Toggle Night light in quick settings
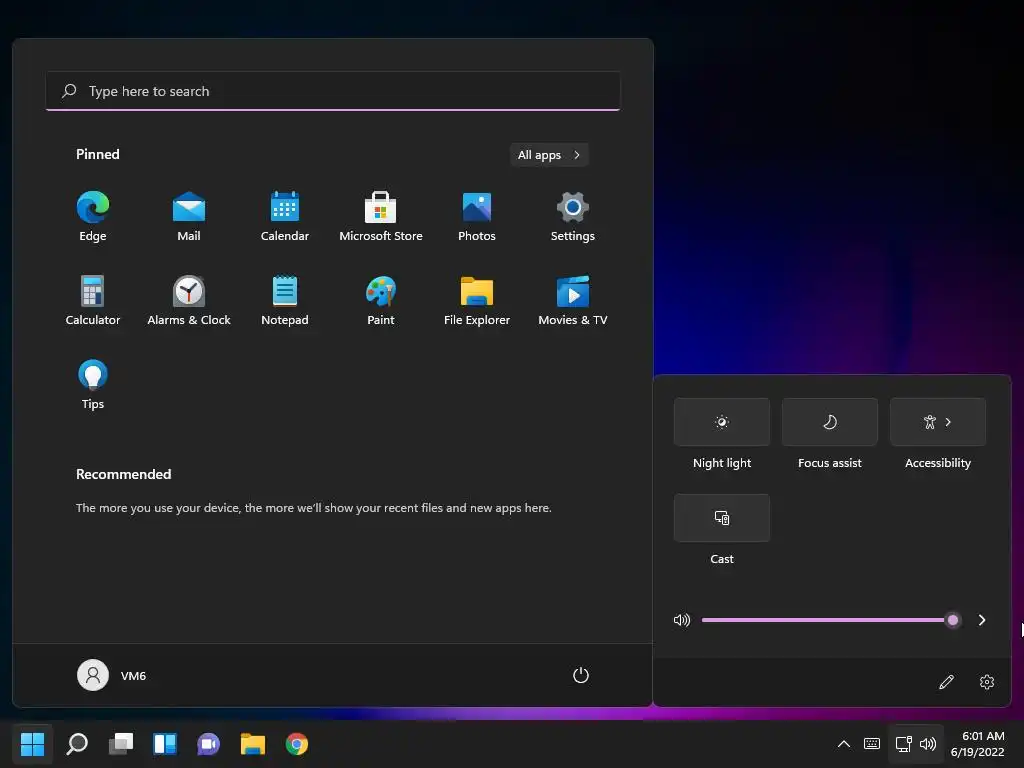Viewport: 1024px width, 768px height. [x=722, y=422]
